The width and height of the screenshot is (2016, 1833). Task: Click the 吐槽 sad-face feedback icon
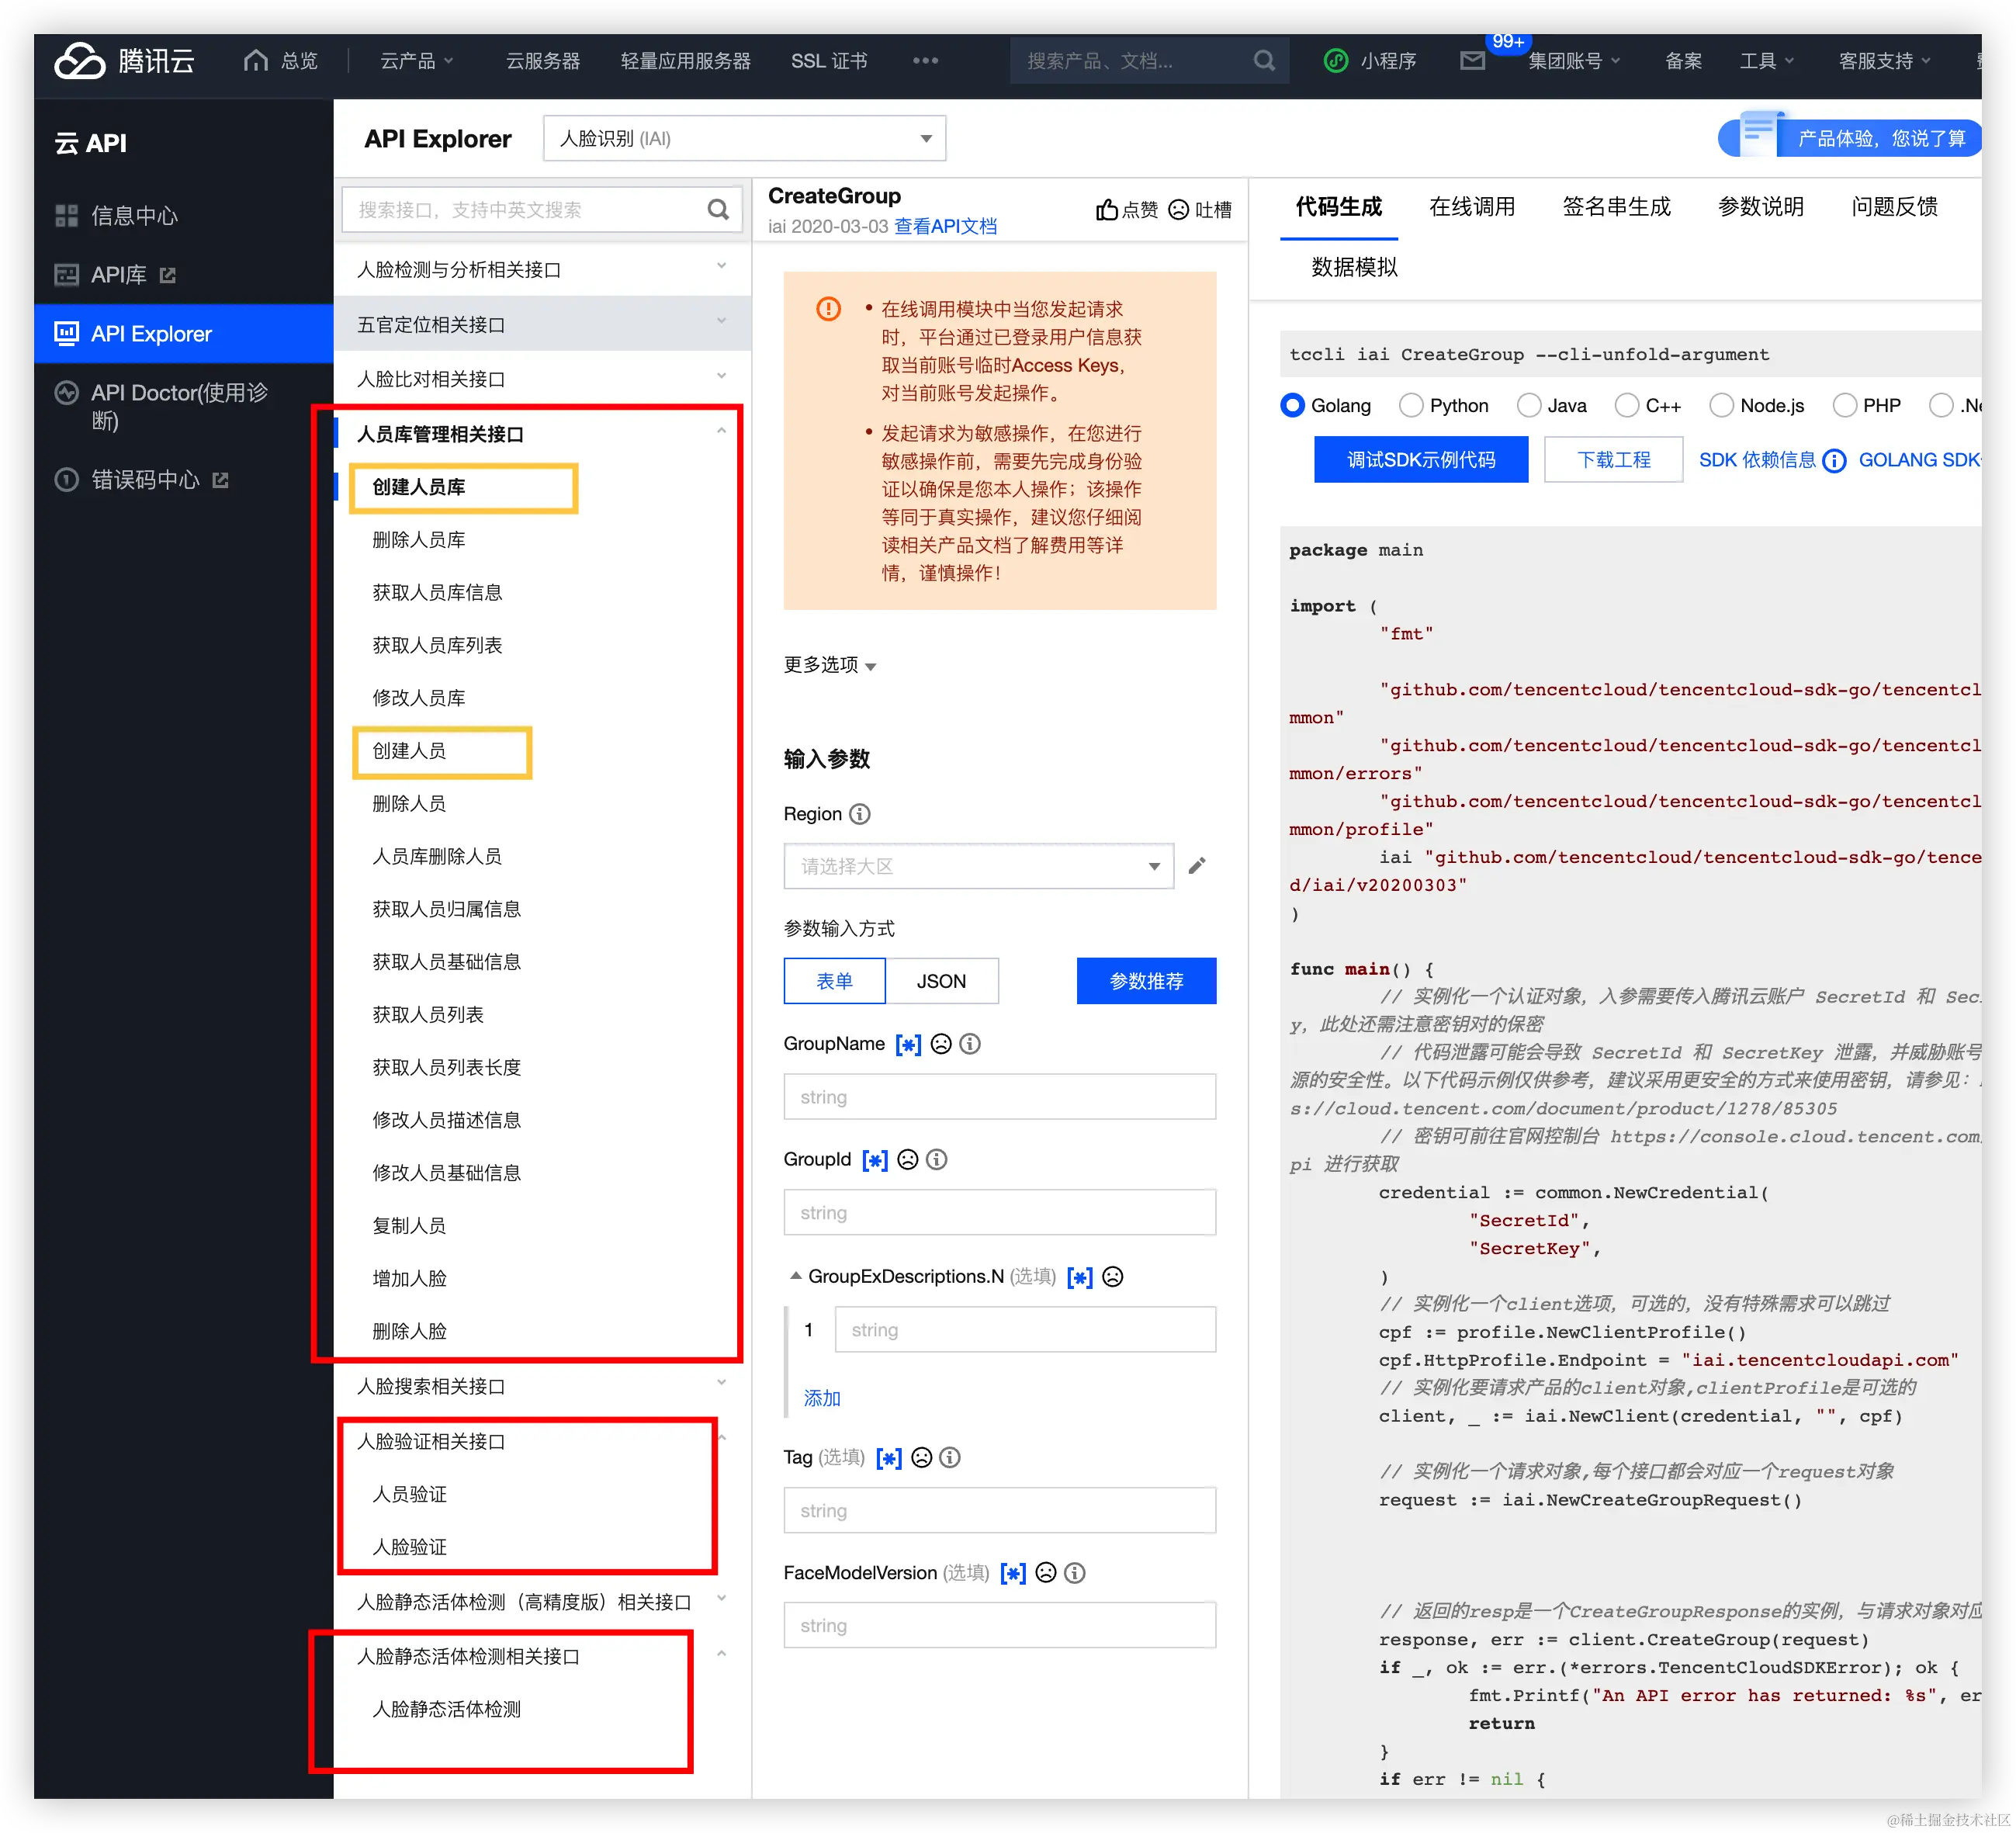tap(1179, 210)
